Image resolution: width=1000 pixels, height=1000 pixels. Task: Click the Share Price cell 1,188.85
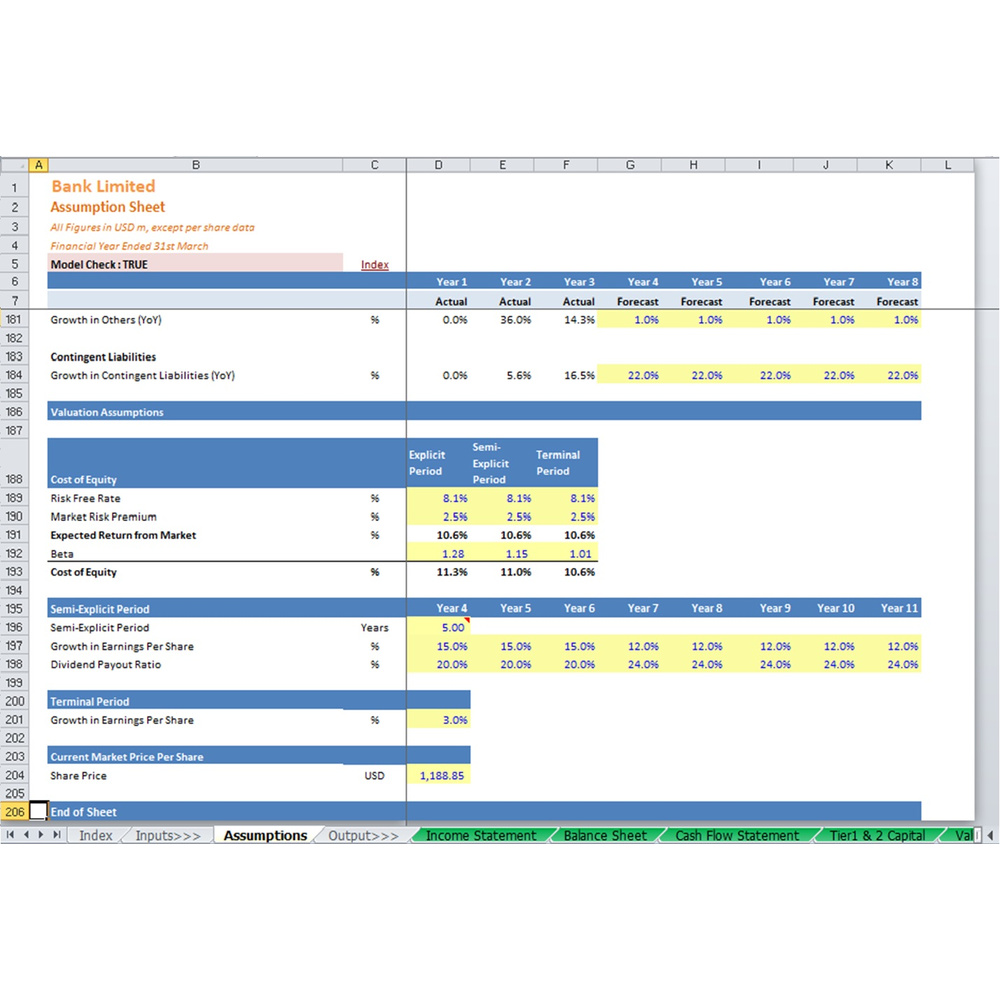[x=438, y=776]
